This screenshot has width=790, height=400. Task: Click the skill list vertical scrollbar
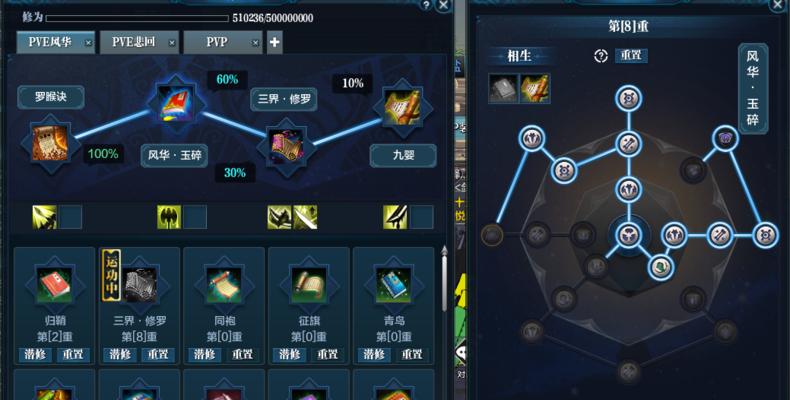tap(444, 279)
